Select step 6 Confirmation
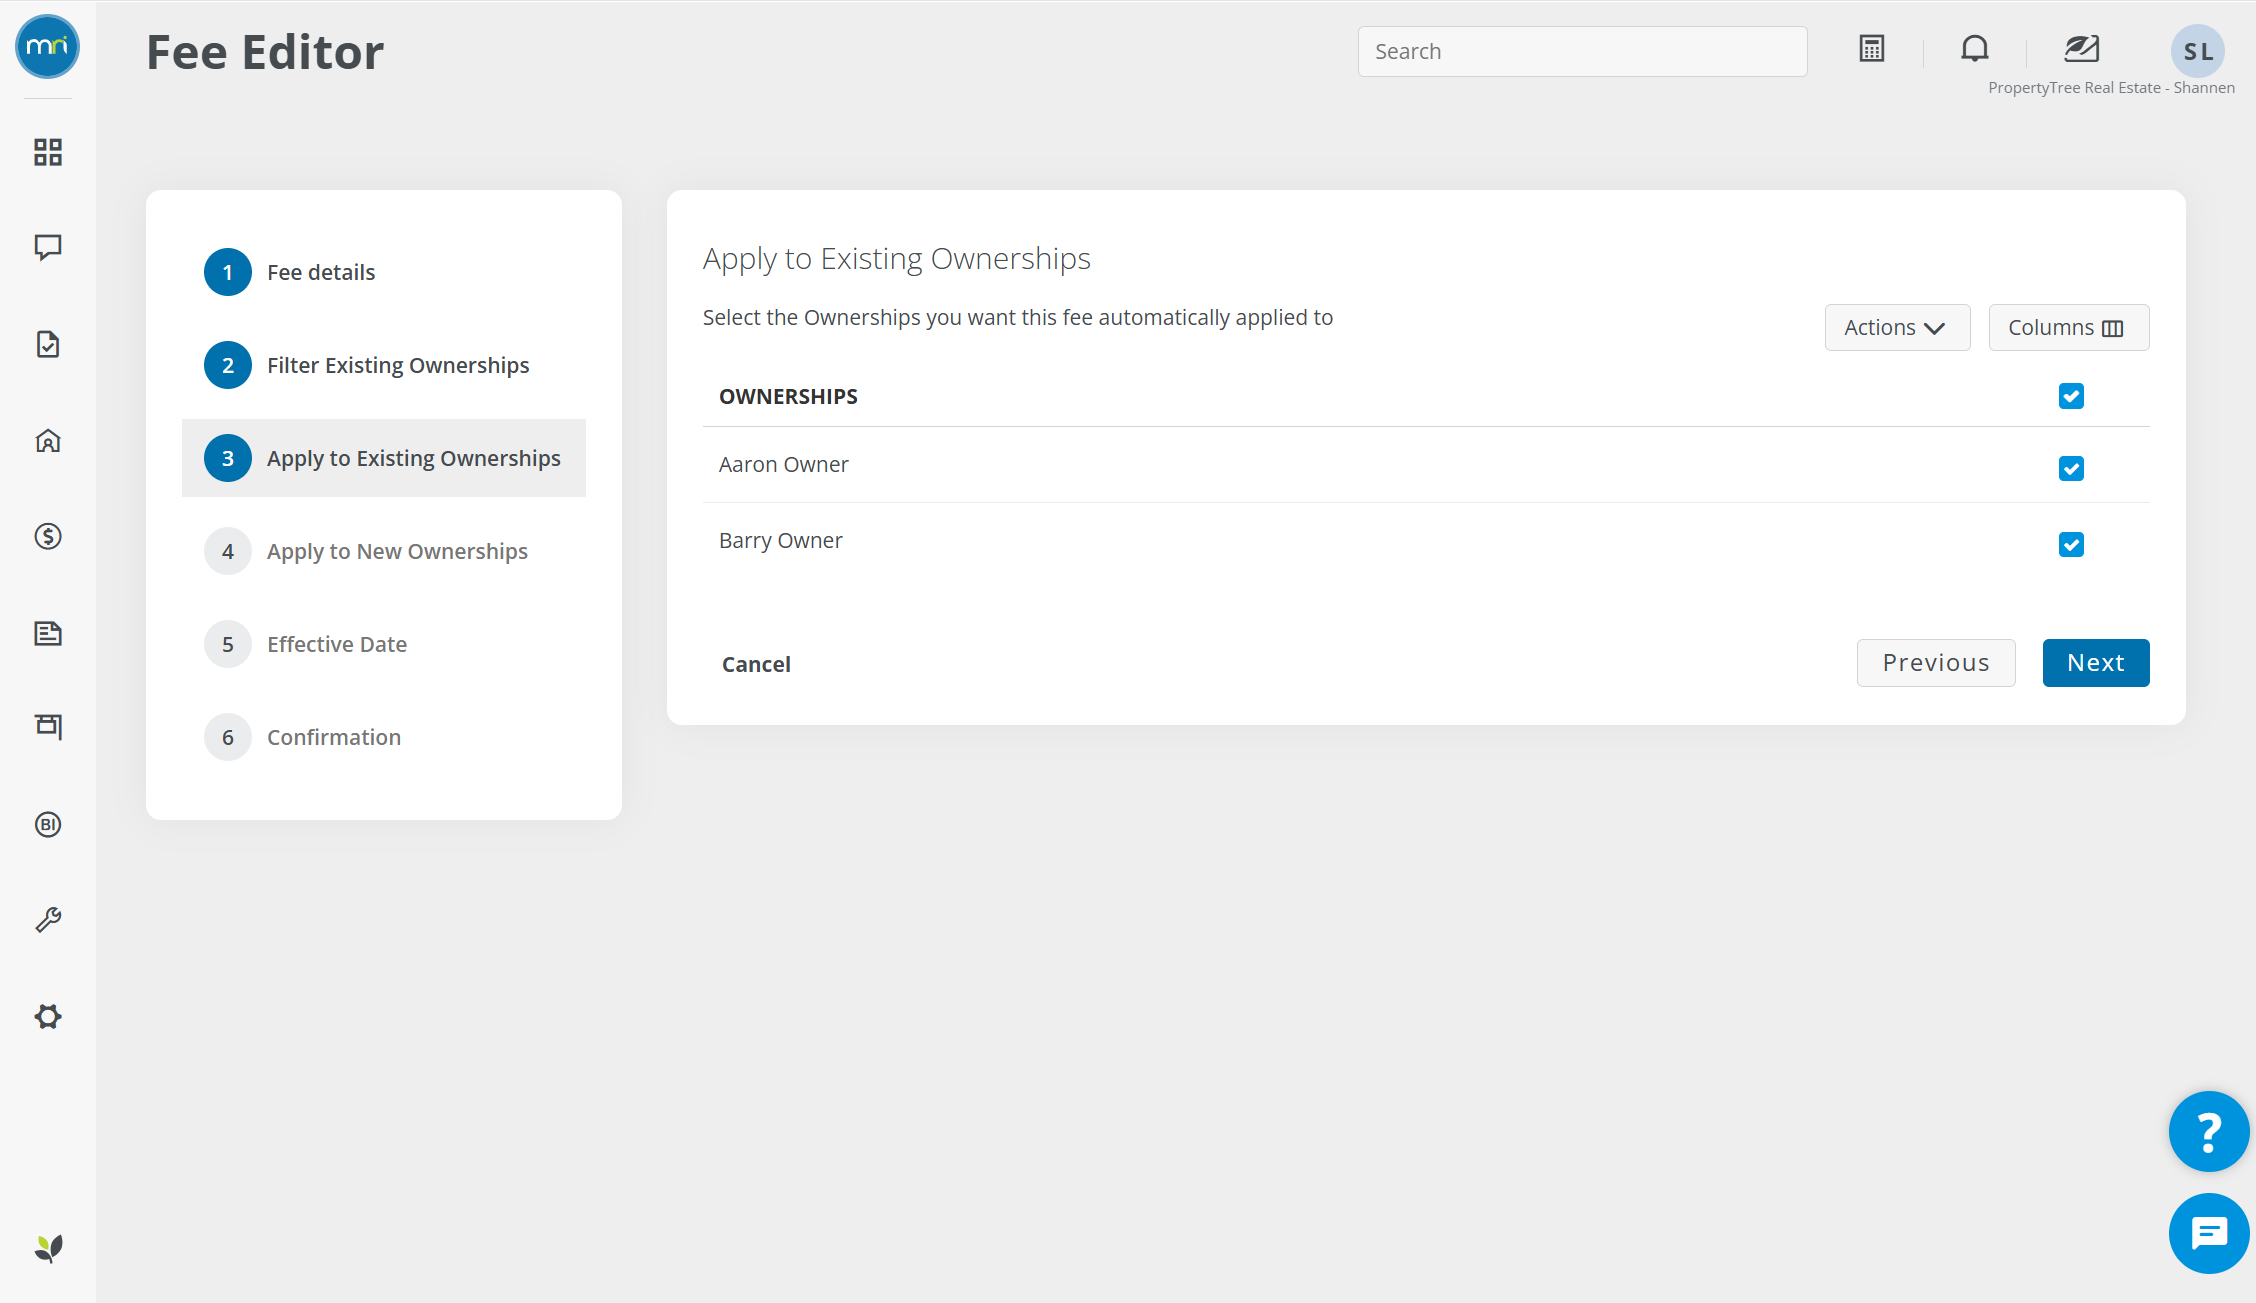Image resolution: width=2256 pixels, height=1303 pixels. click(303, 737)
